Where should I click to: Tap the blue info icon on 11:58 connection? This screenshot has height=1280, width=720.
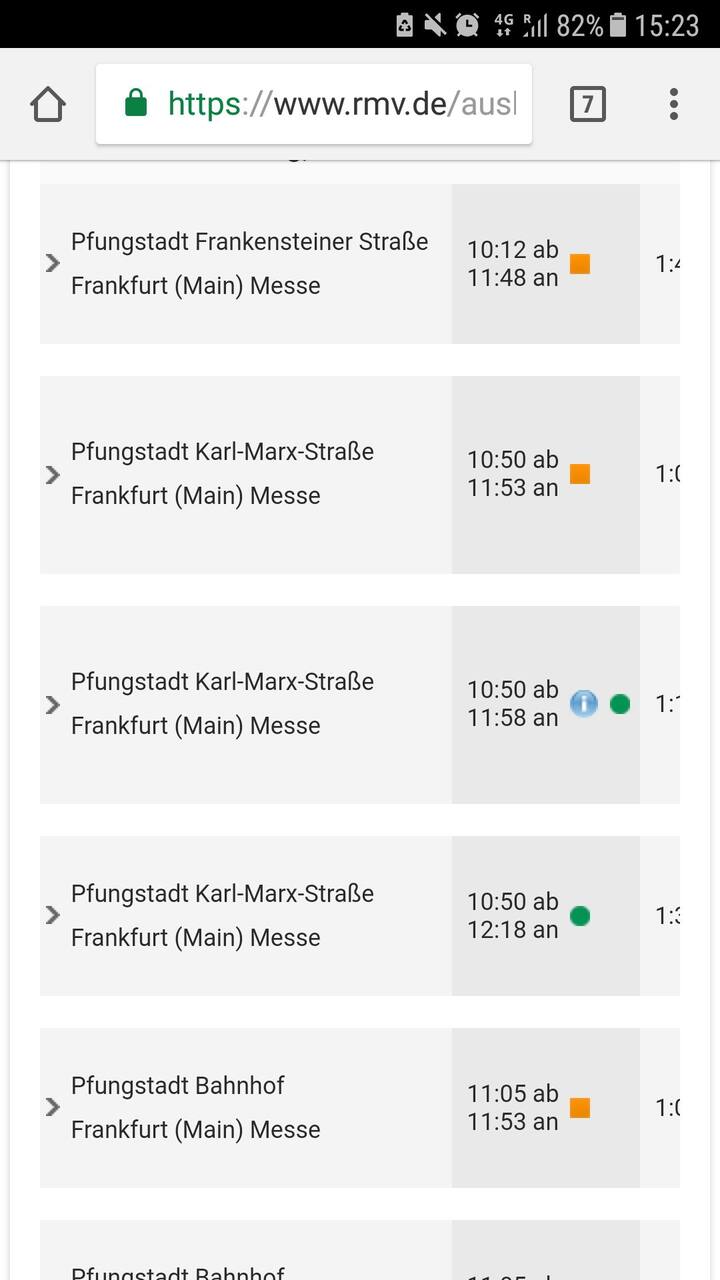(x=584, y=704)
